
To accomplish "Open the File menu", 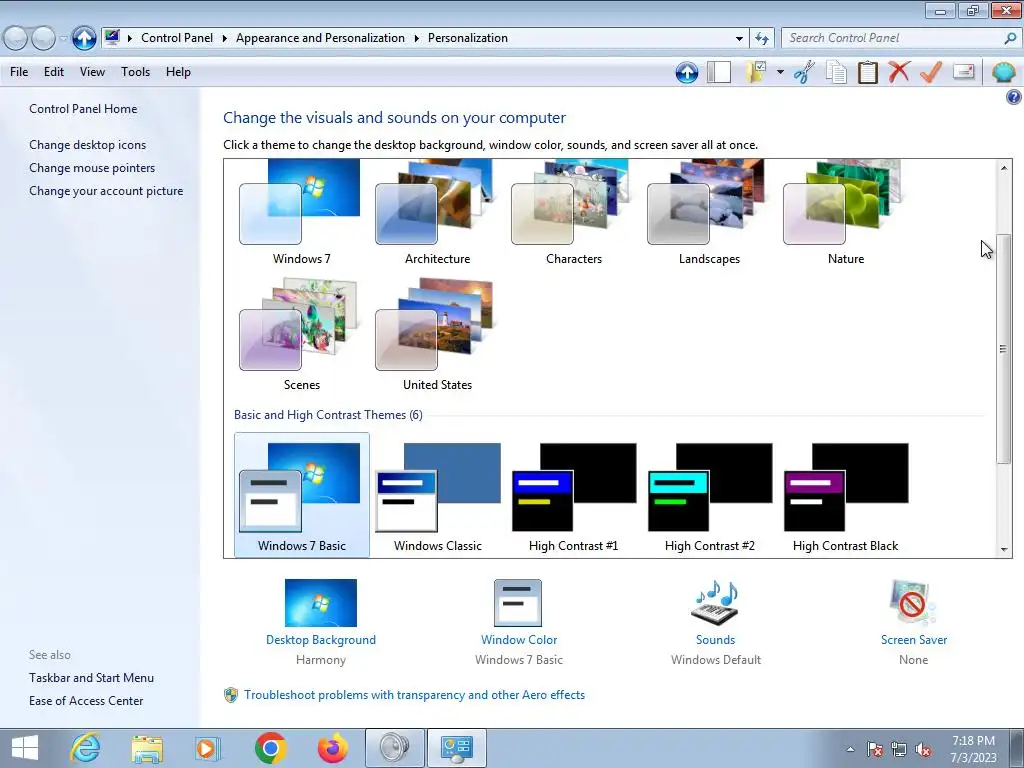I will 19,72.
